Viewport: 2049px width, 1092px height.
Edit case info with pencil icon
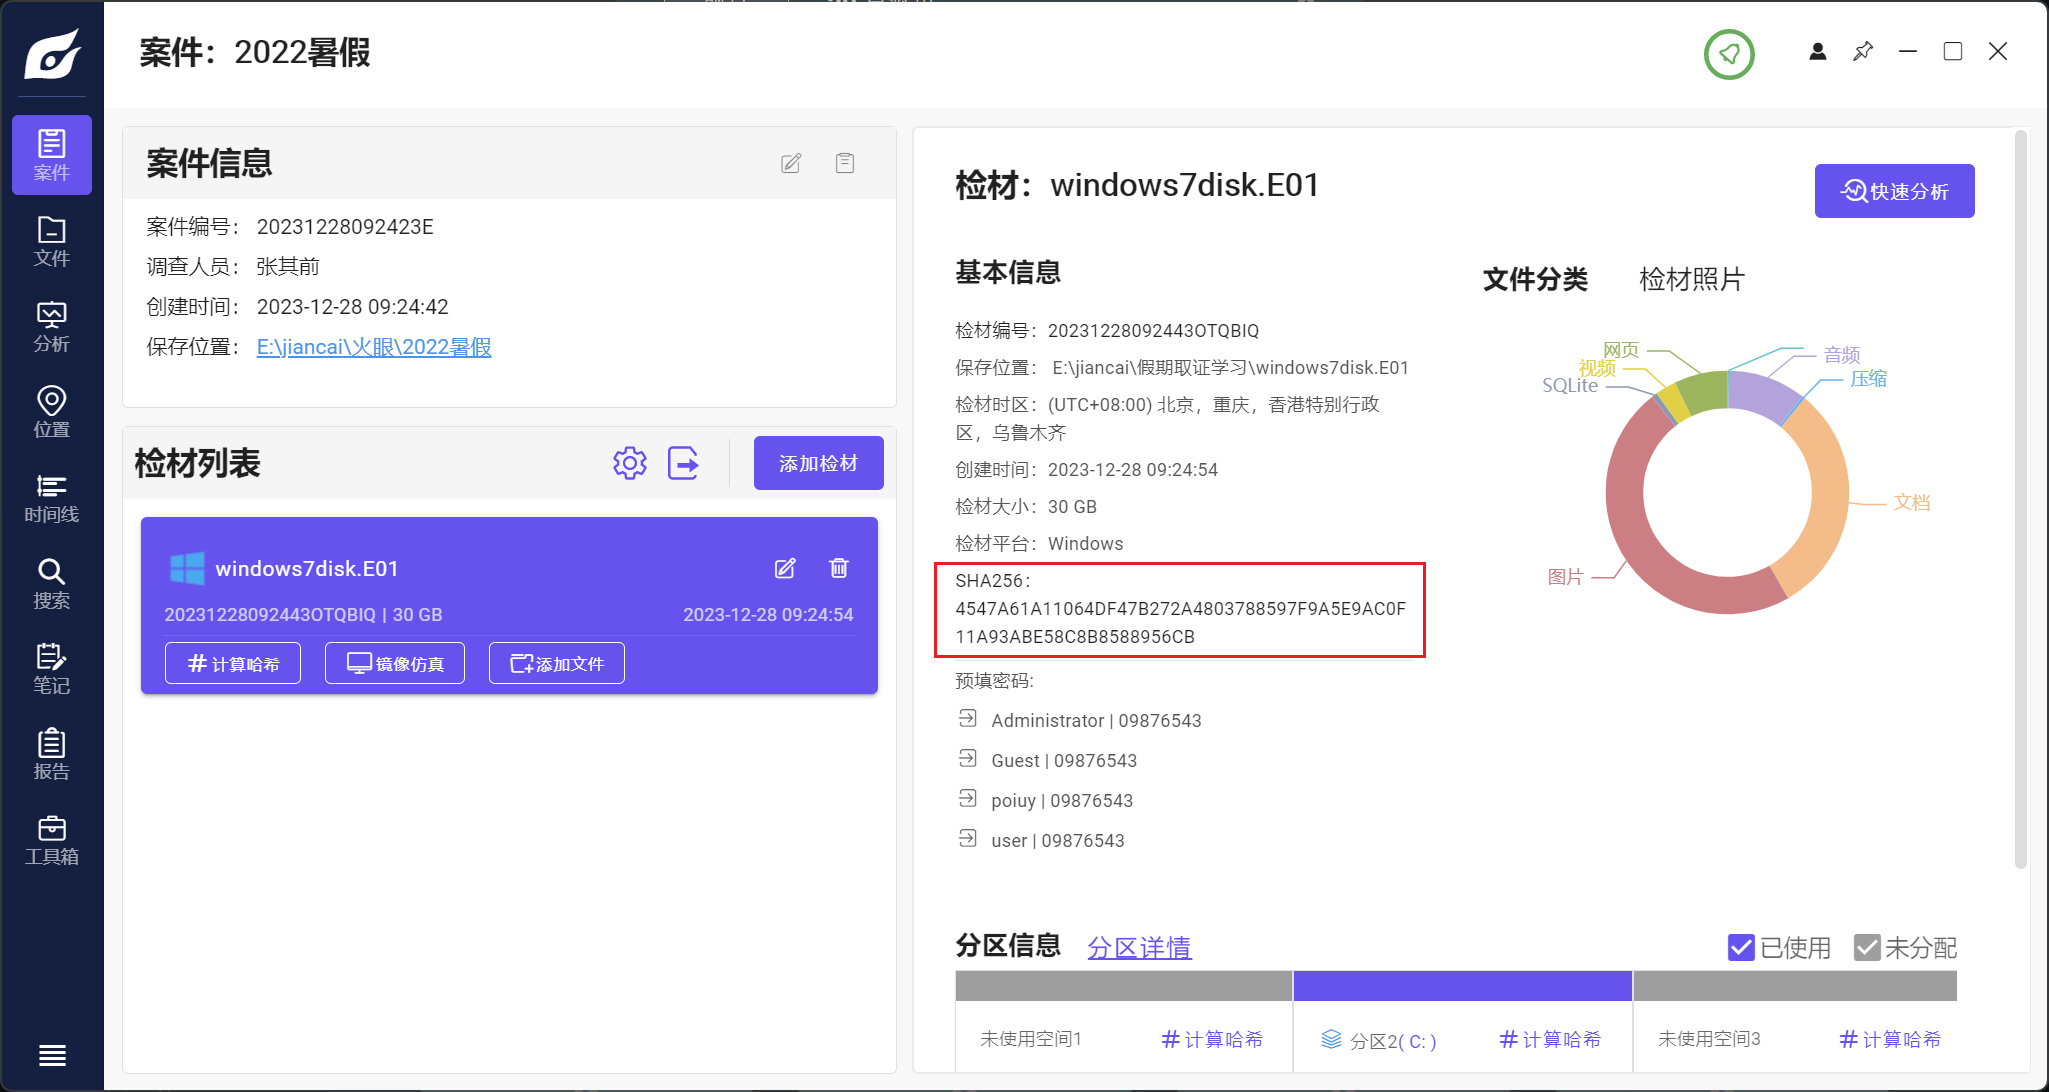point(791,163)
